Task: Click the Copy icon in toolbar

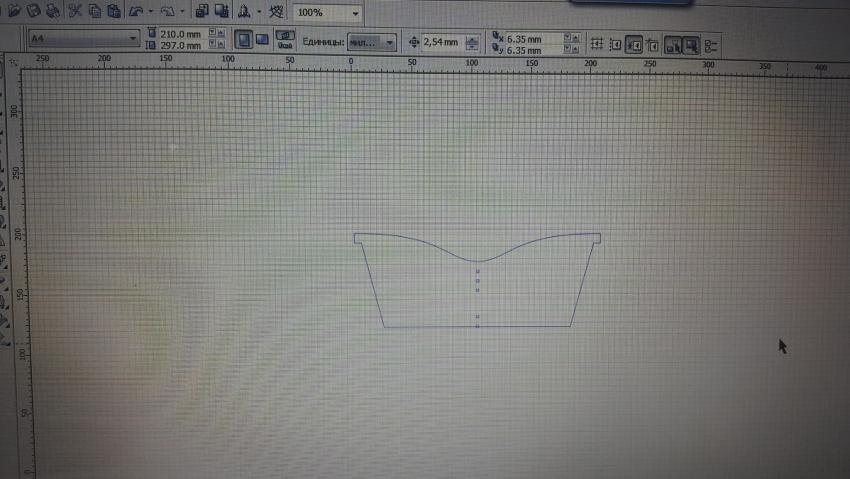Action: [x=95, y=12]
